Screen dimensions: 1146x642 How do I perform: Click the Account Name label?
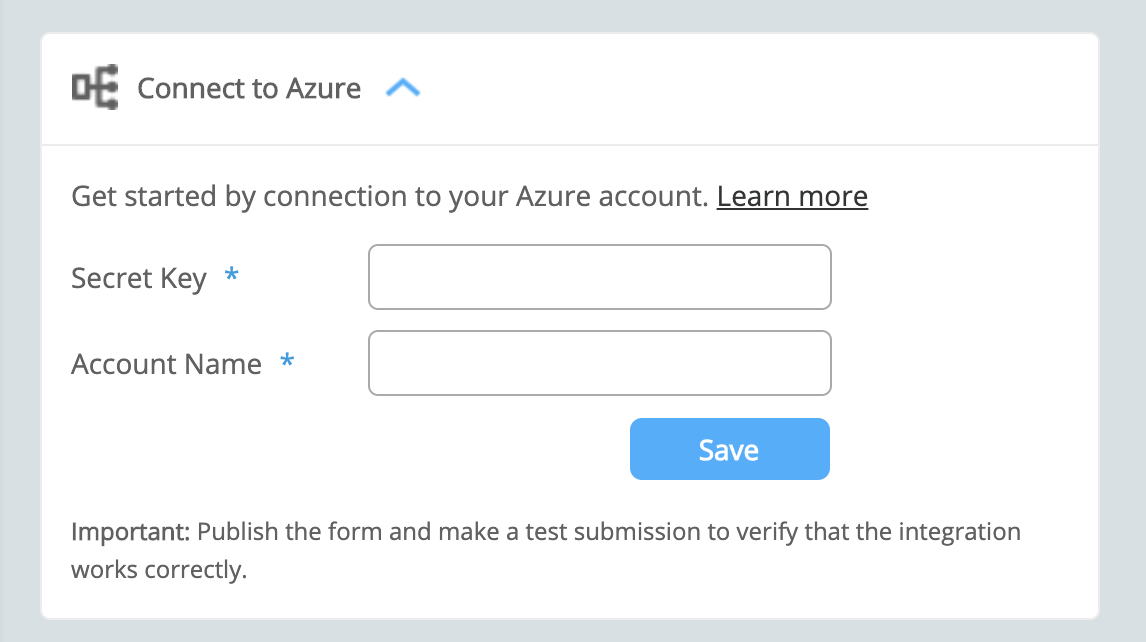tap(167, 364)
